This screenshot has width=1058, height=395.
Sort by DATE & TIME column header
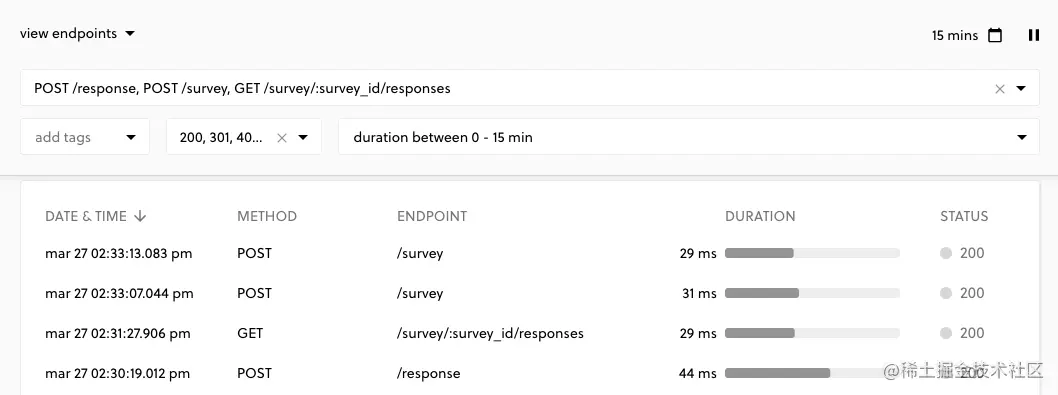click(x=86, y=216)
